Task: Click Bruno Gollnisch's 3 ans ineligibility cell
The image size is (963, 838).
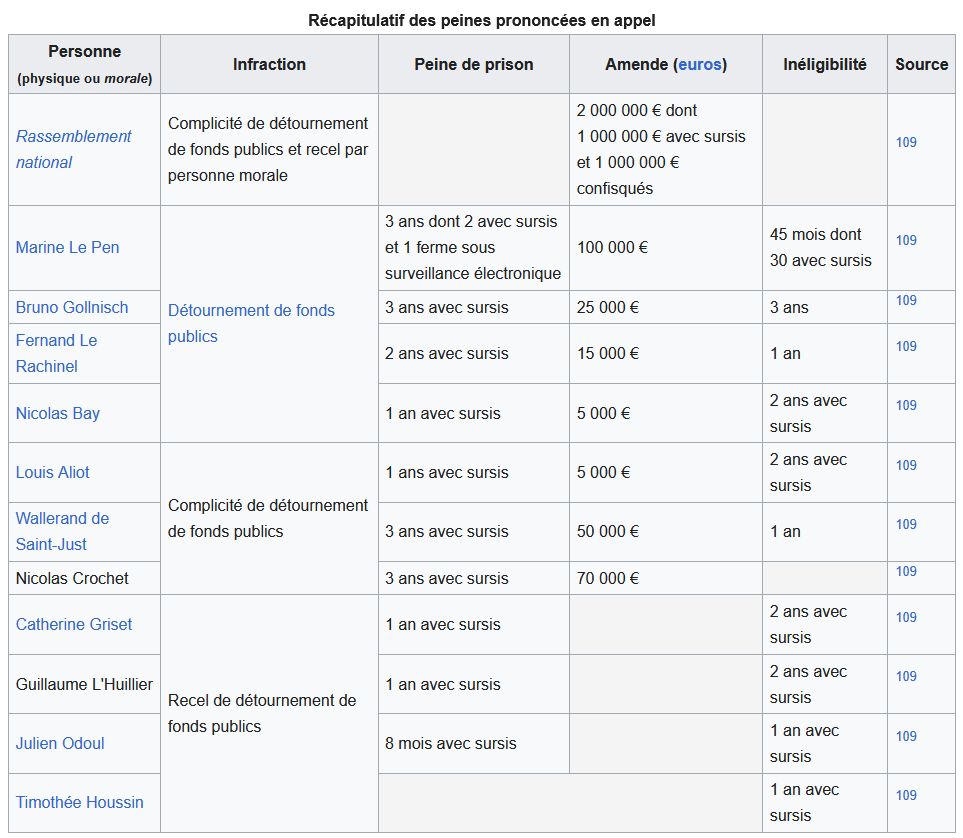Action: point(825,307)
